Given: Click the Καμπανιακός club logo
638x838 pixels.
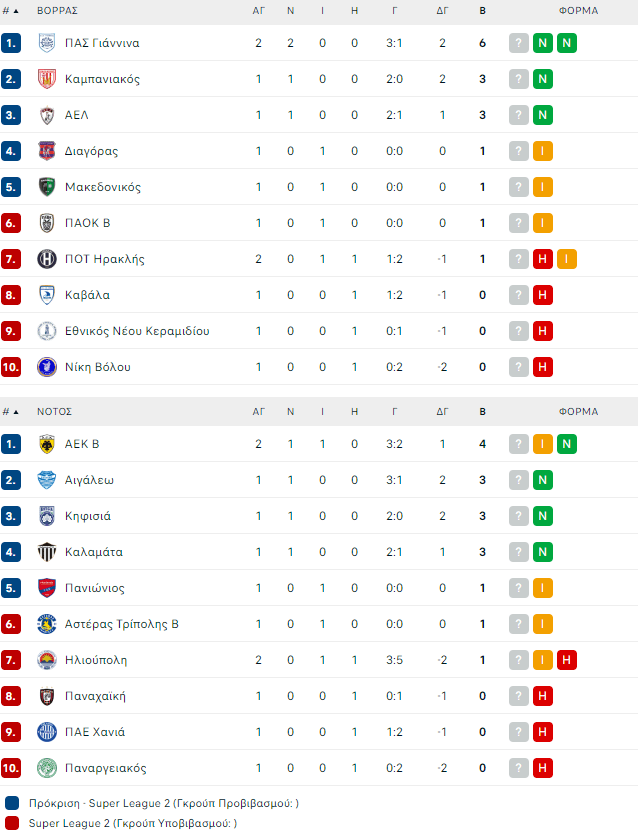Looking at the screenshot, I should coord(46,79).
